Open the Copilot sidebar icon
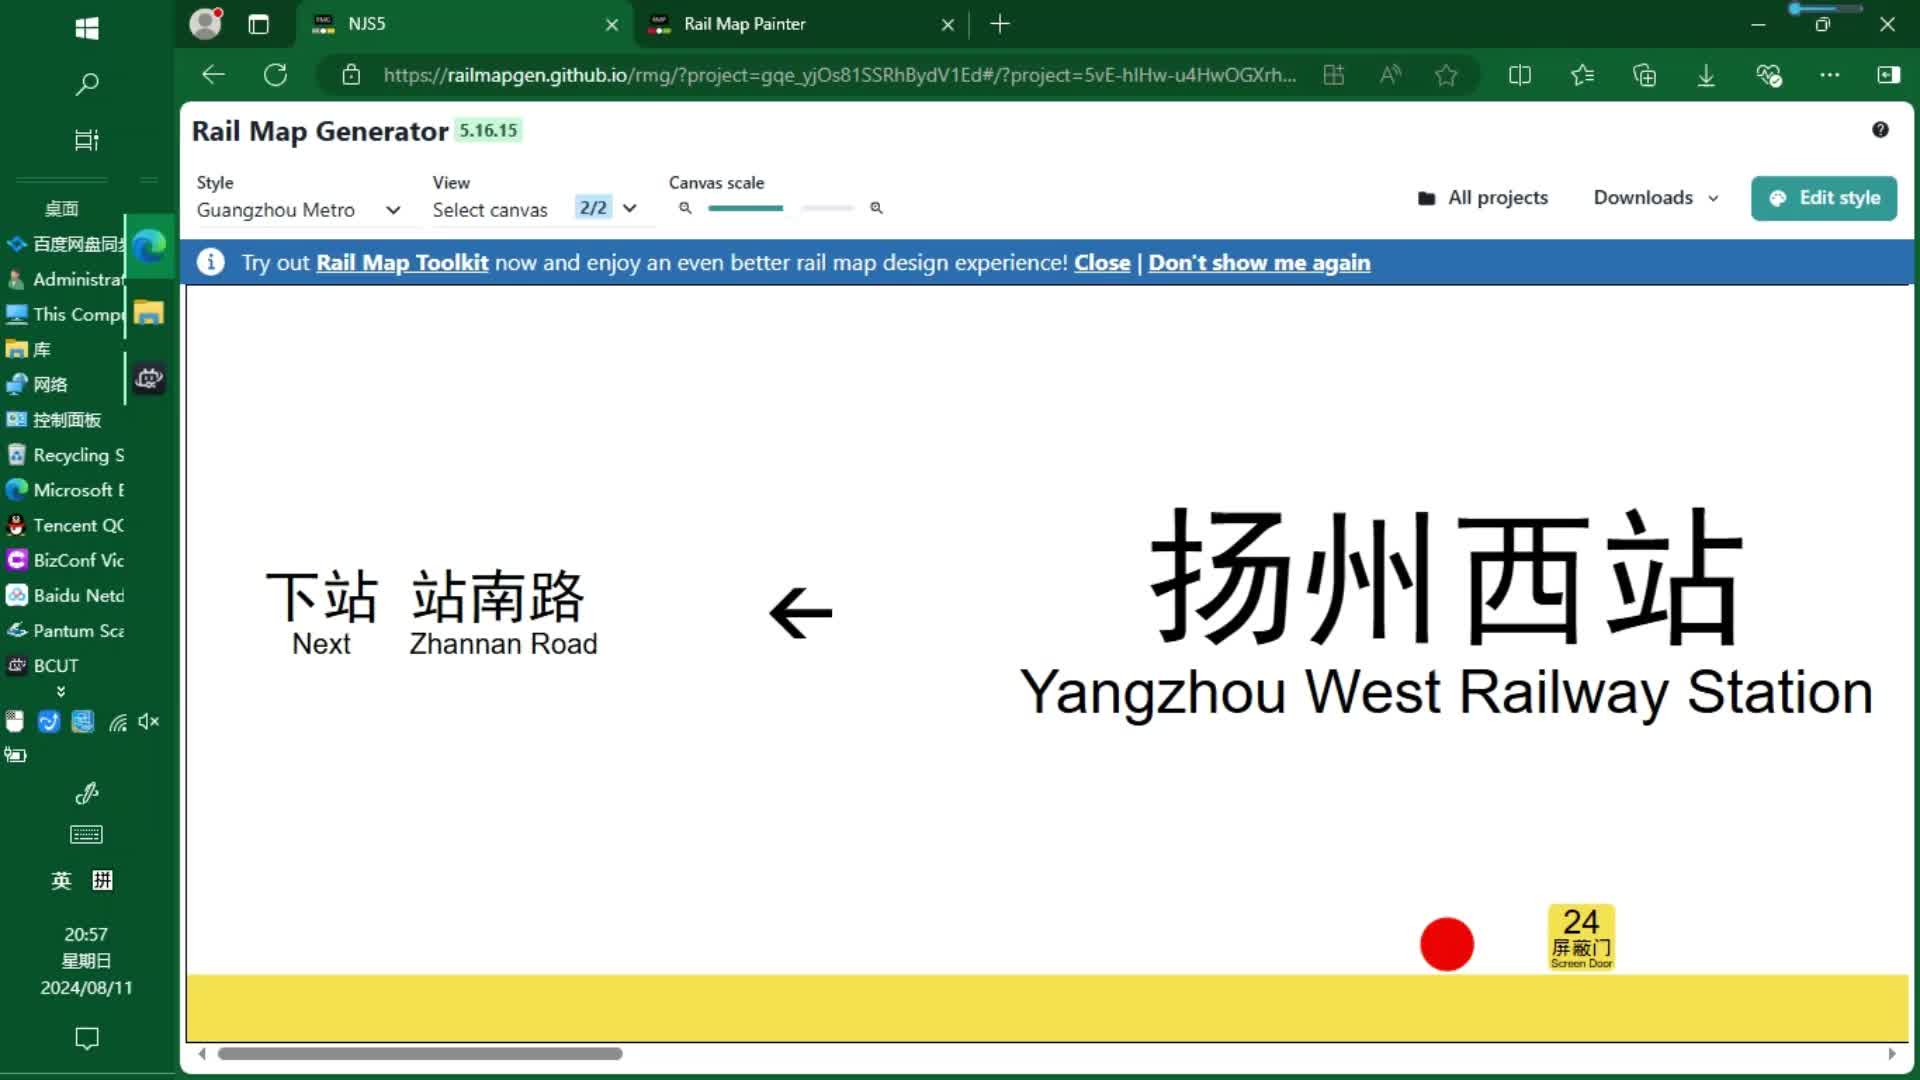This screenshot has height=1080, width=1920. click(x=1890, y=75)
